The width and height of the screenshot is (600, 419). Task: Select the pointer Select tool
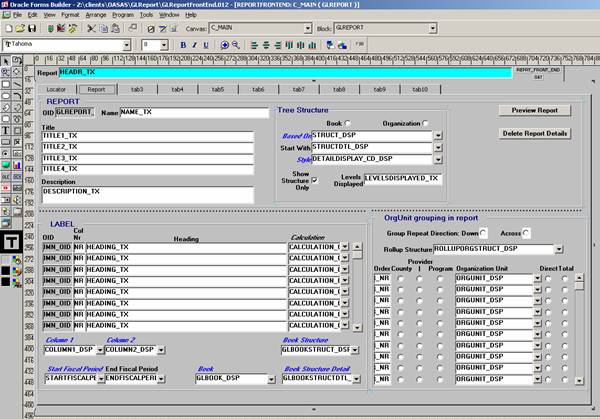pos(6,61)
